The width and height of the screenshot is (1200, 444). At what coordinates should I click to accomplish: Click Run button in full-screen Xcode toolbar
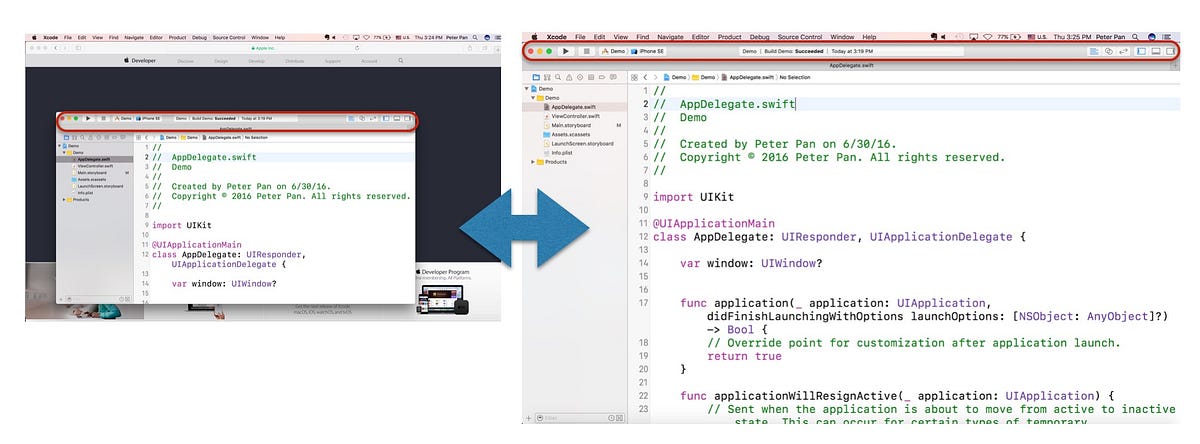[566, 51]
